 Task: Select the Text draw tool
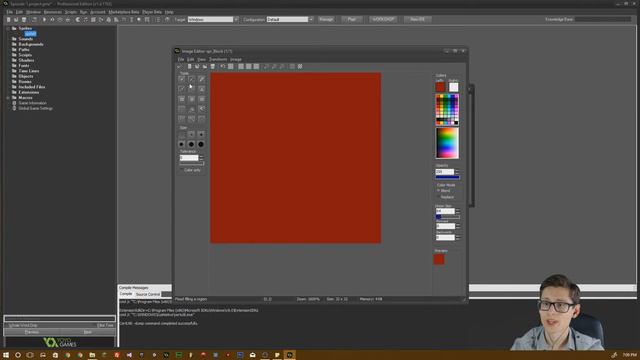(x=182, y=118)
